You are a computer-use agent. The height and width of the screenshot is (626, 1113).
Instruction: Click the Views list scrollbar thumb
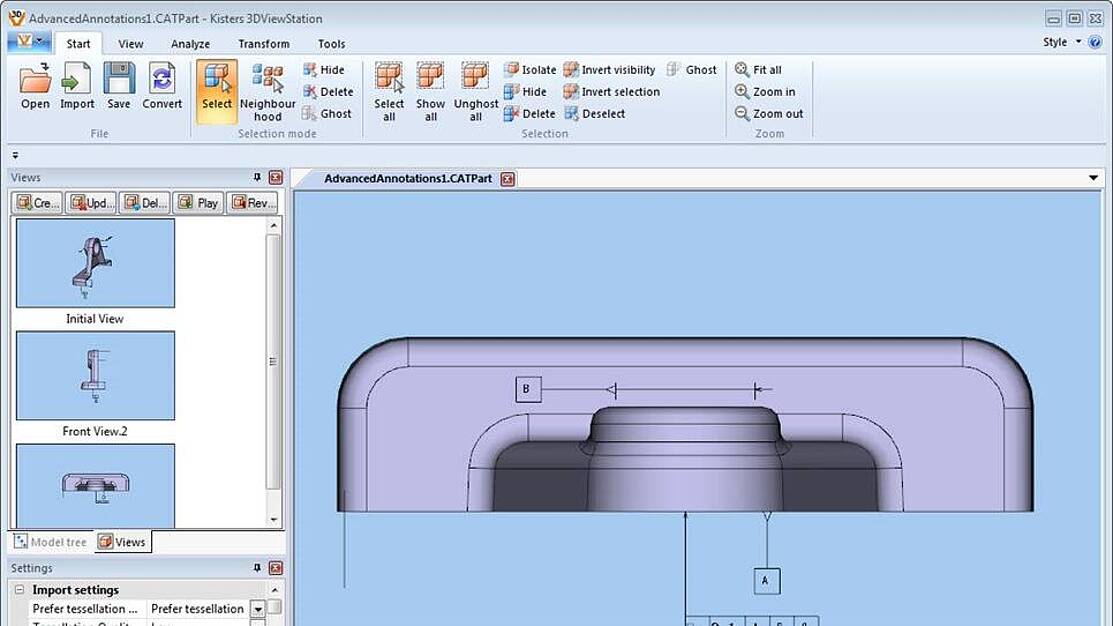(x=273, y=361)
